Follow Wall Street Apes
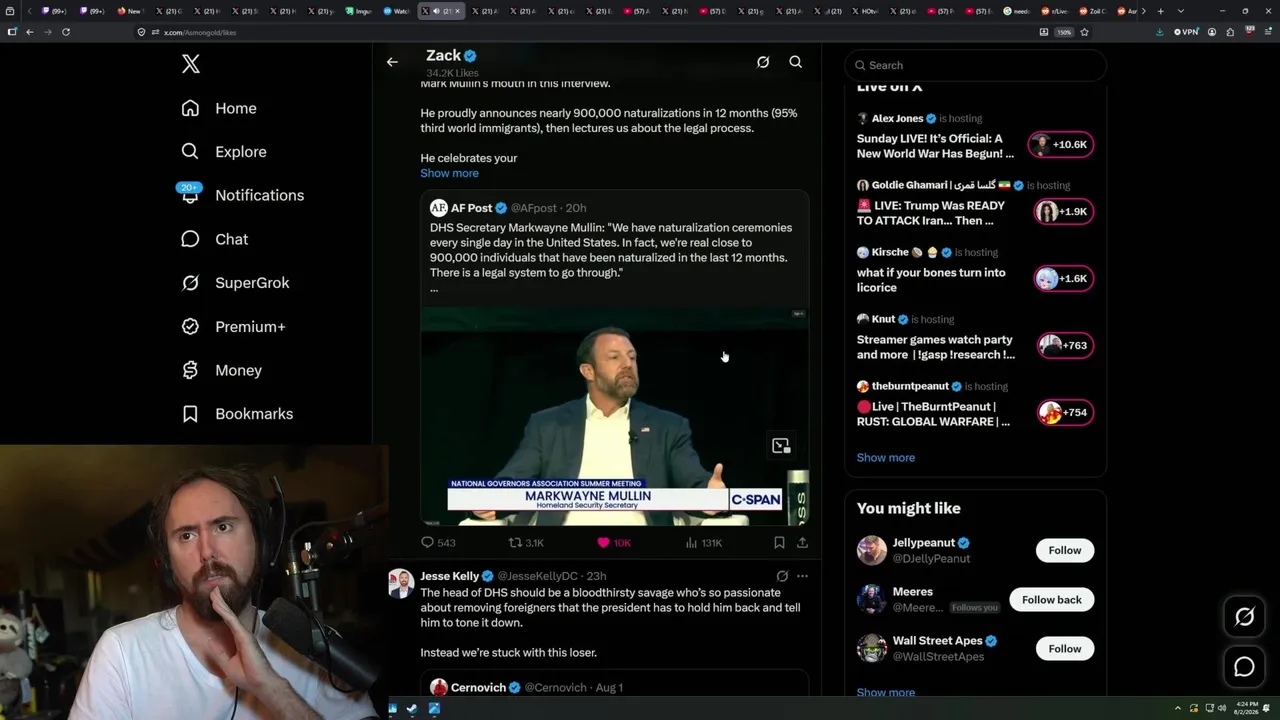The image size is (1280, 720). point(1065,649)
